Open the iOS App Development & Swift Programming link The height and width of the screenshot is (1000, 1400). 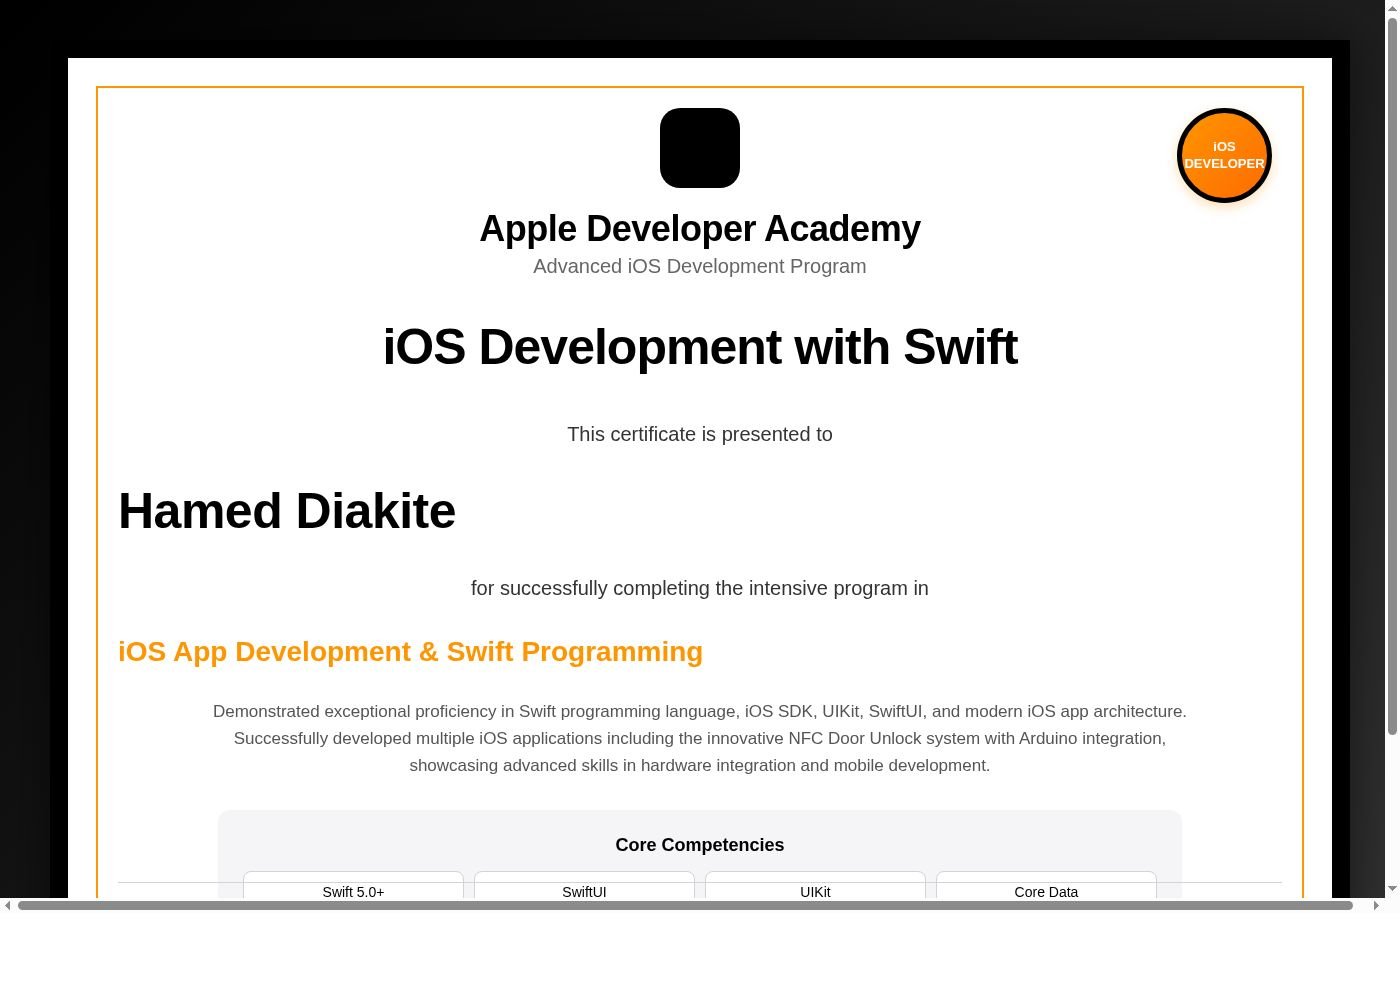[410, 651]
